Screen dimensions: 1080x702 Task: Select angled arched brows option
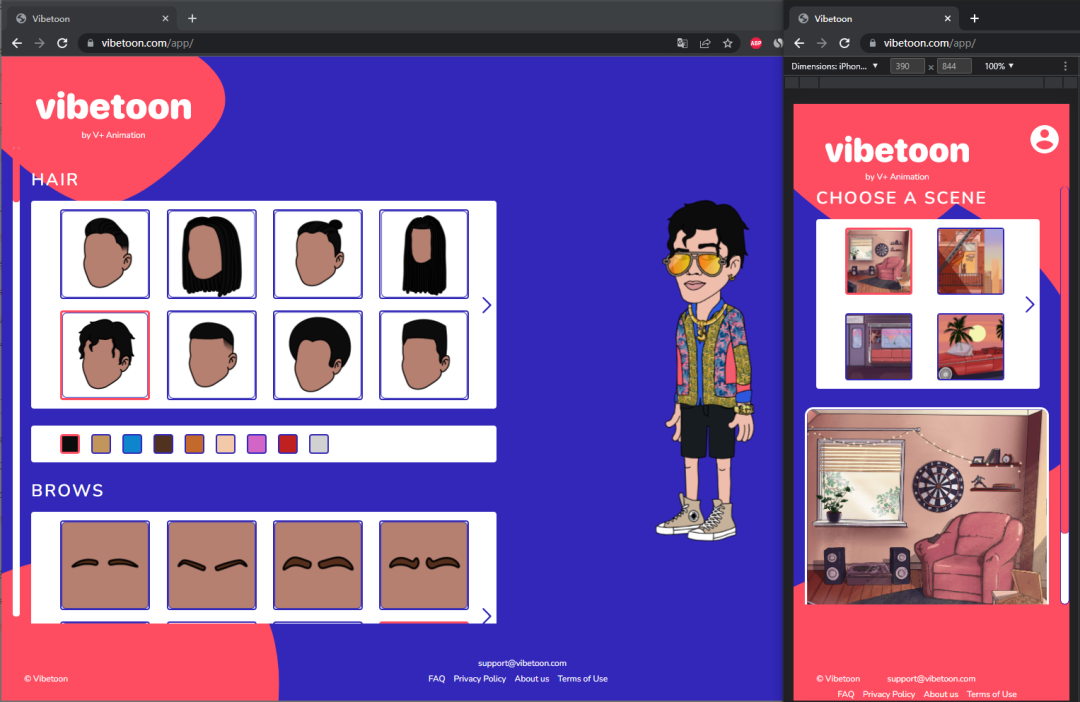coord(211,565)
